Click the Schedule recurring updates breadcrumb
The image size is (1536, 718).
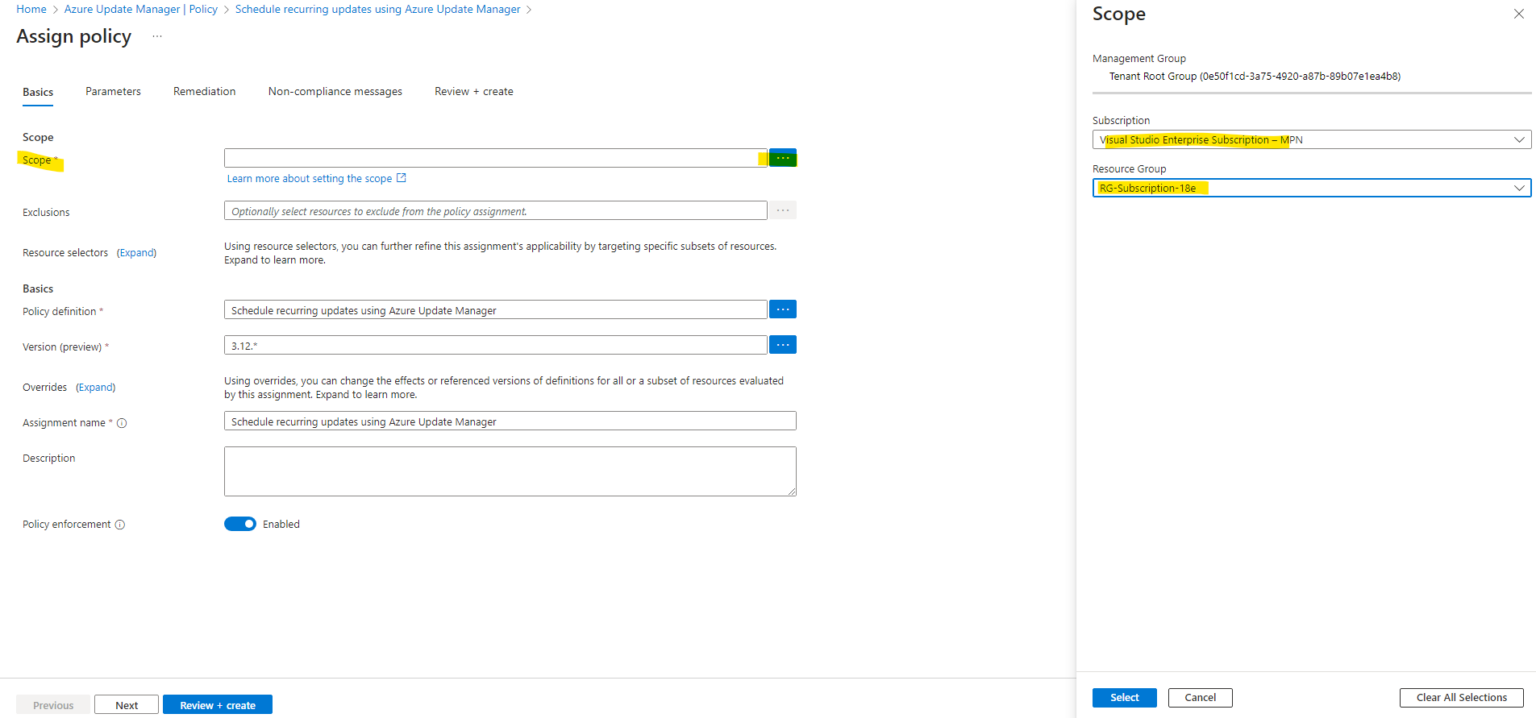378,9
